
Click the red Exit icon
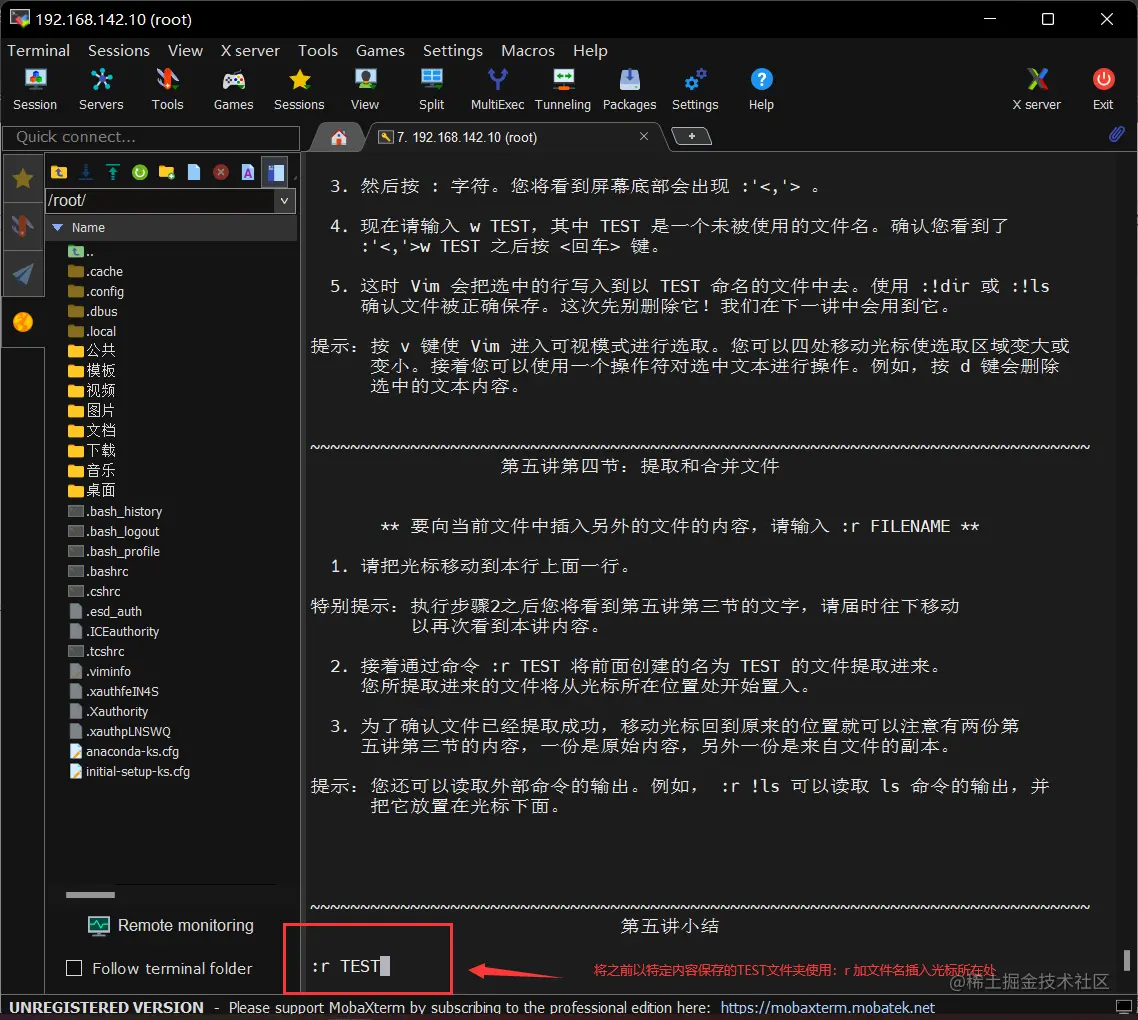coord(1103,89)
